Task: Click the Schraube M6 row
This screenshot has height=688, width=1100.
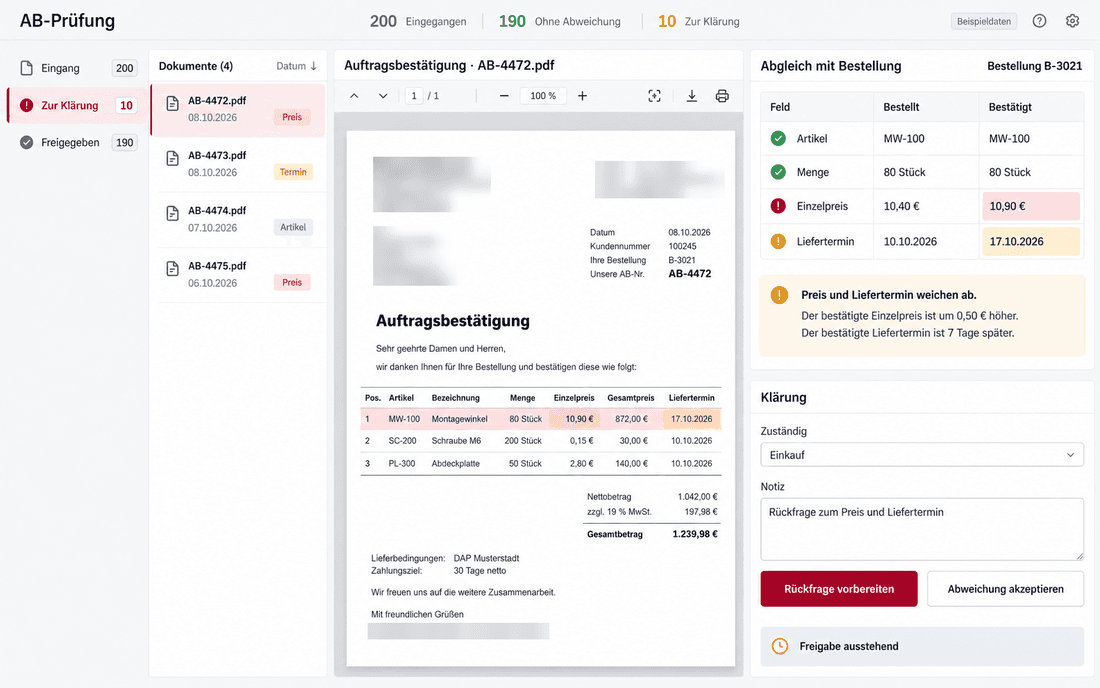Action: (x=540, y=440)
